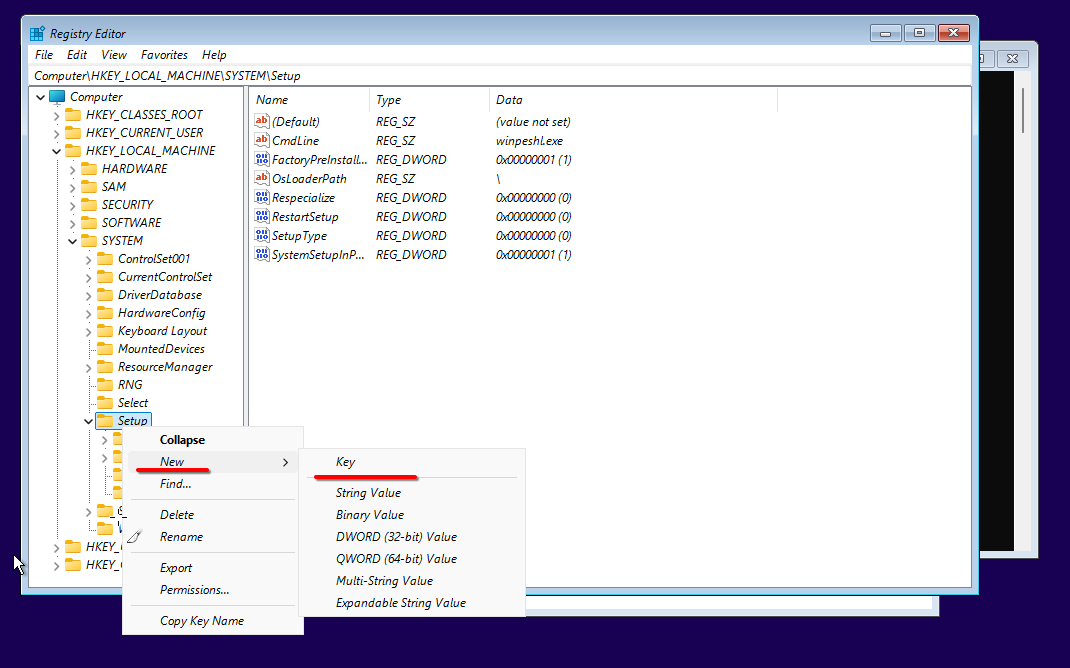Click the HARDWARE folder icon
This screenshot has height=668, width=1070.
tap(89, 169)
